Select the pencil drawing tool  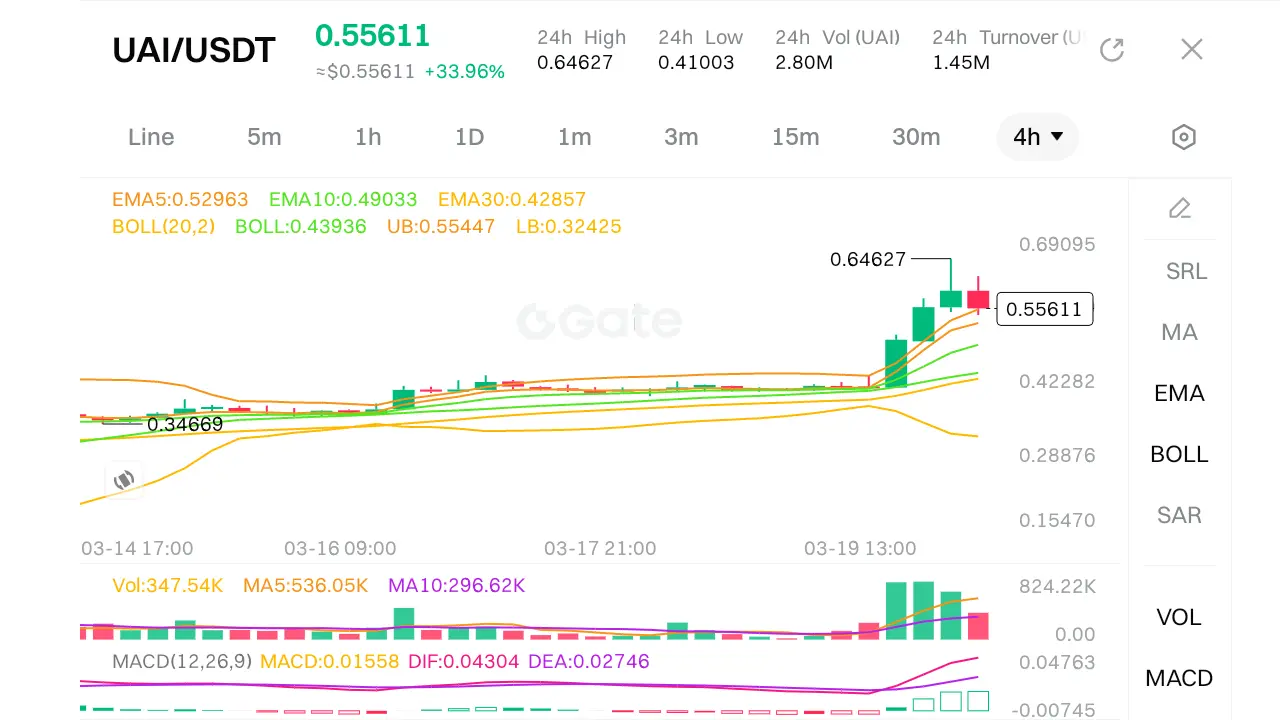click(x=1180, y=208)
